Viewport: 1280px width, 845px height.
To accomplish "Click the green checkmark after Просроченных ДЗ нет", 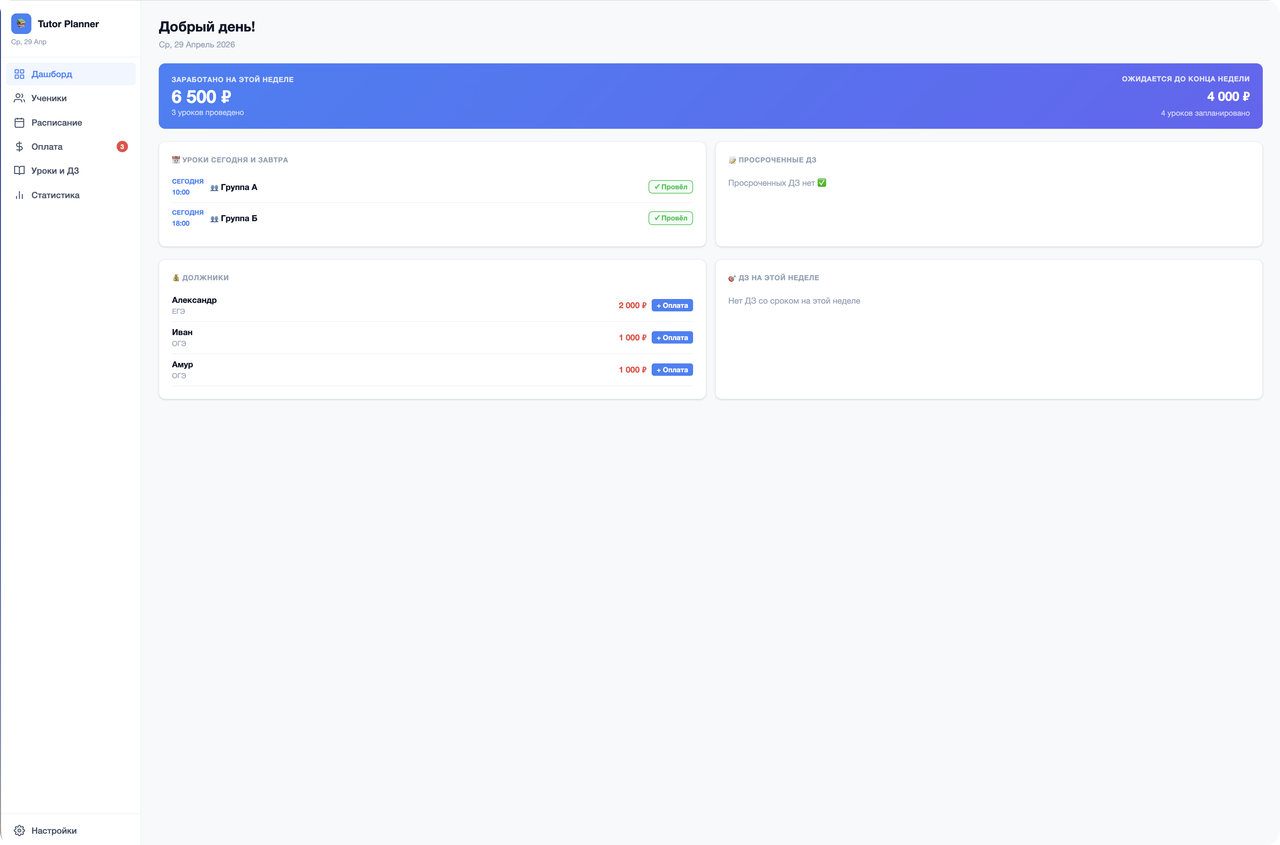I will pyautogui.click(x=822, y=183).
